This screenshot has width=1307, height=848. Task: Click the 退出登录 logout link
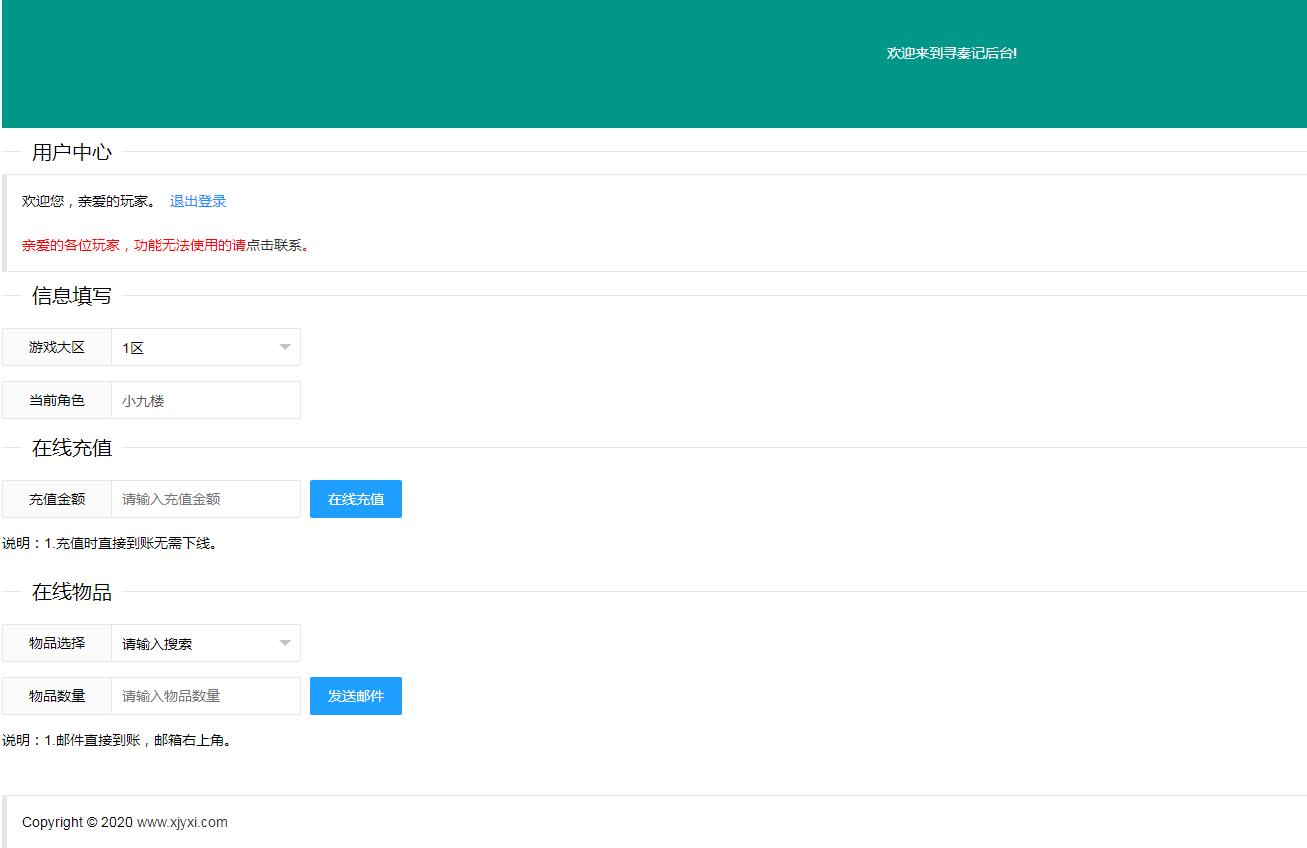point(198,201)
